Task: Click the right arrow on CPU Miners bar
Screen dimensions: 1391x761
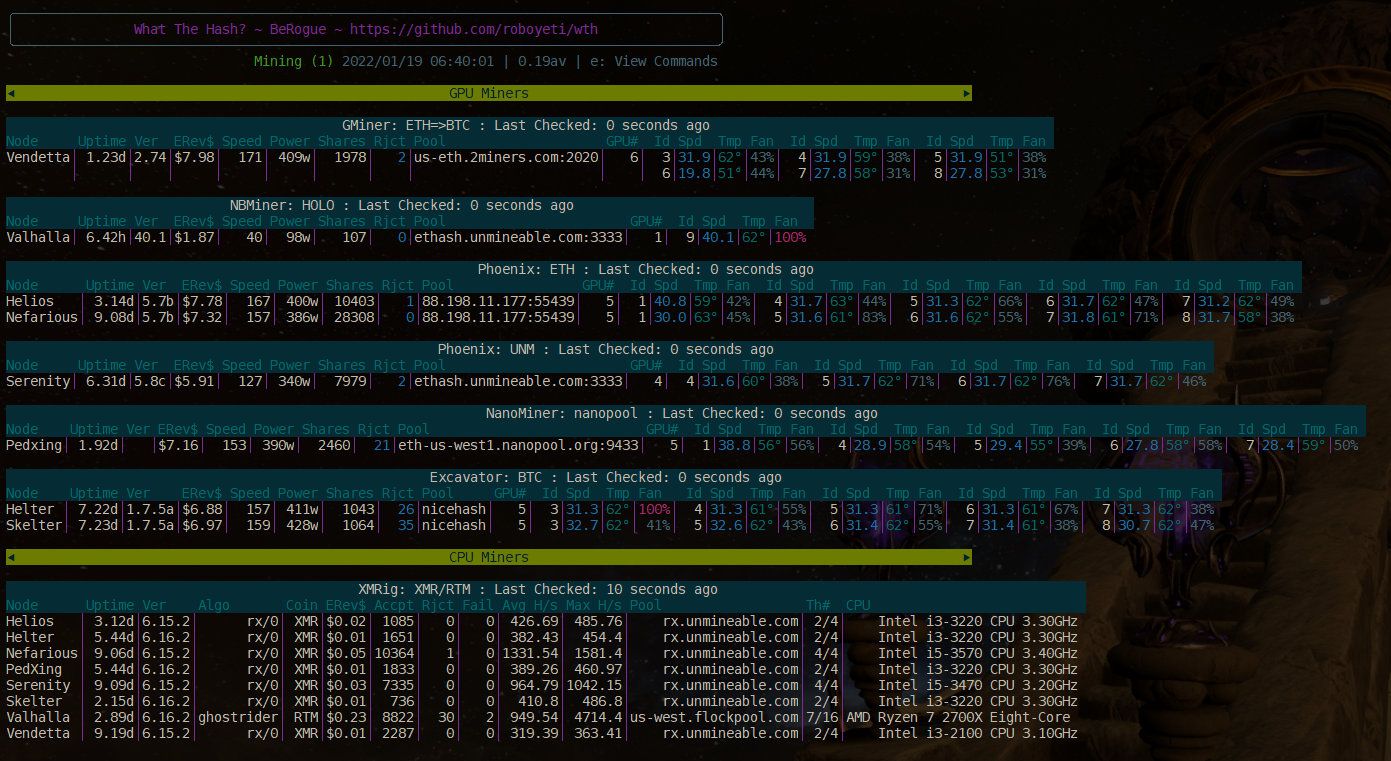Action: coord(966,557)
